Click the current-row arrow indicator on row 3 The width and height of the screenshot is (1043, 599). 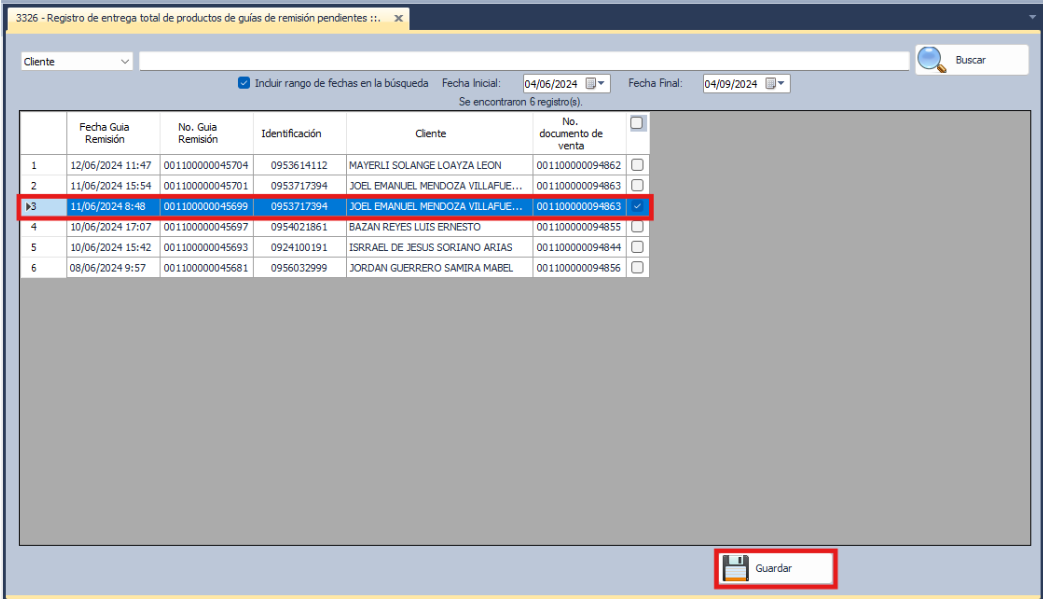(x=28, y=206)
